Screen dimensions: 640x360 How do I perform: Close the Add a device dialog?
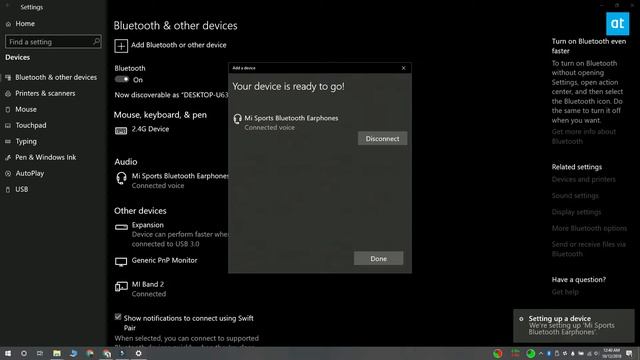(403, 68)
